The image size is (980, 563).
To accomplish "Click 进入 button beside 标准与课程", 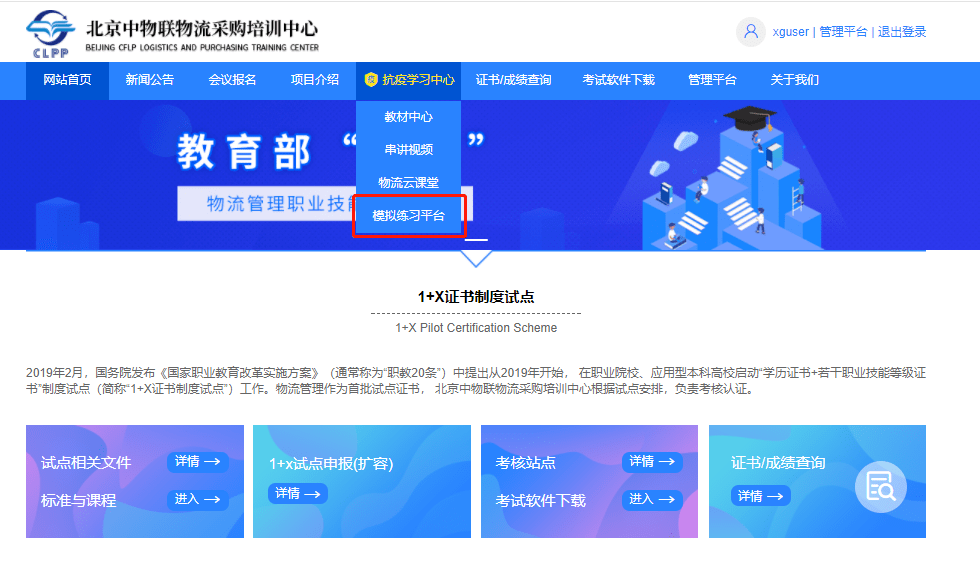I will pyautogui.click(x=197, y=499).
